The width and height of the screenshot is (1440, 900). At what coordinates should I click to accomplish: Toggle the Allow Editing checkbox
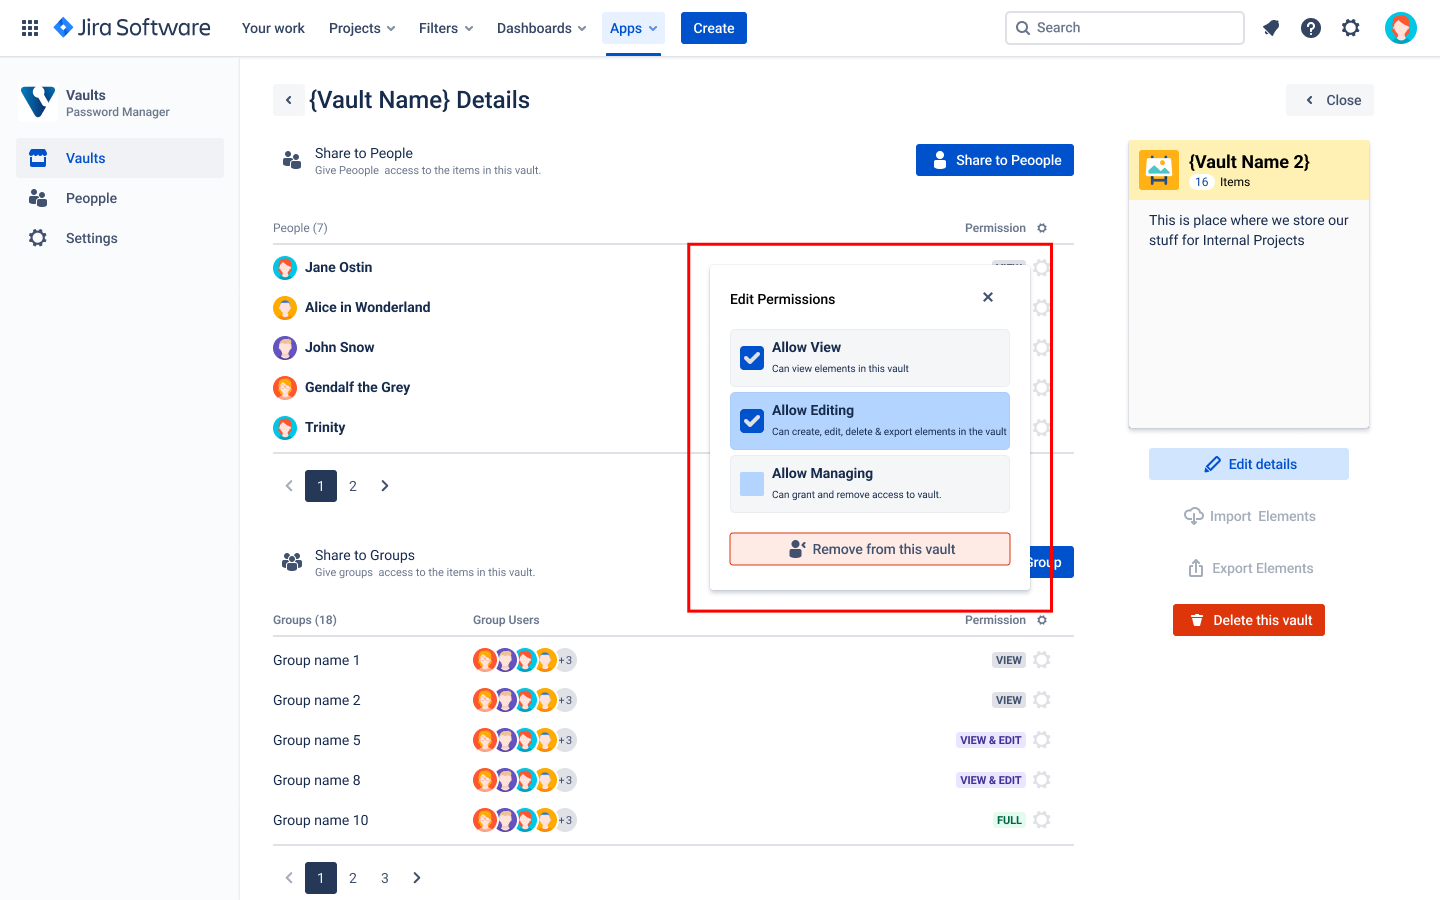click(752, 421)
